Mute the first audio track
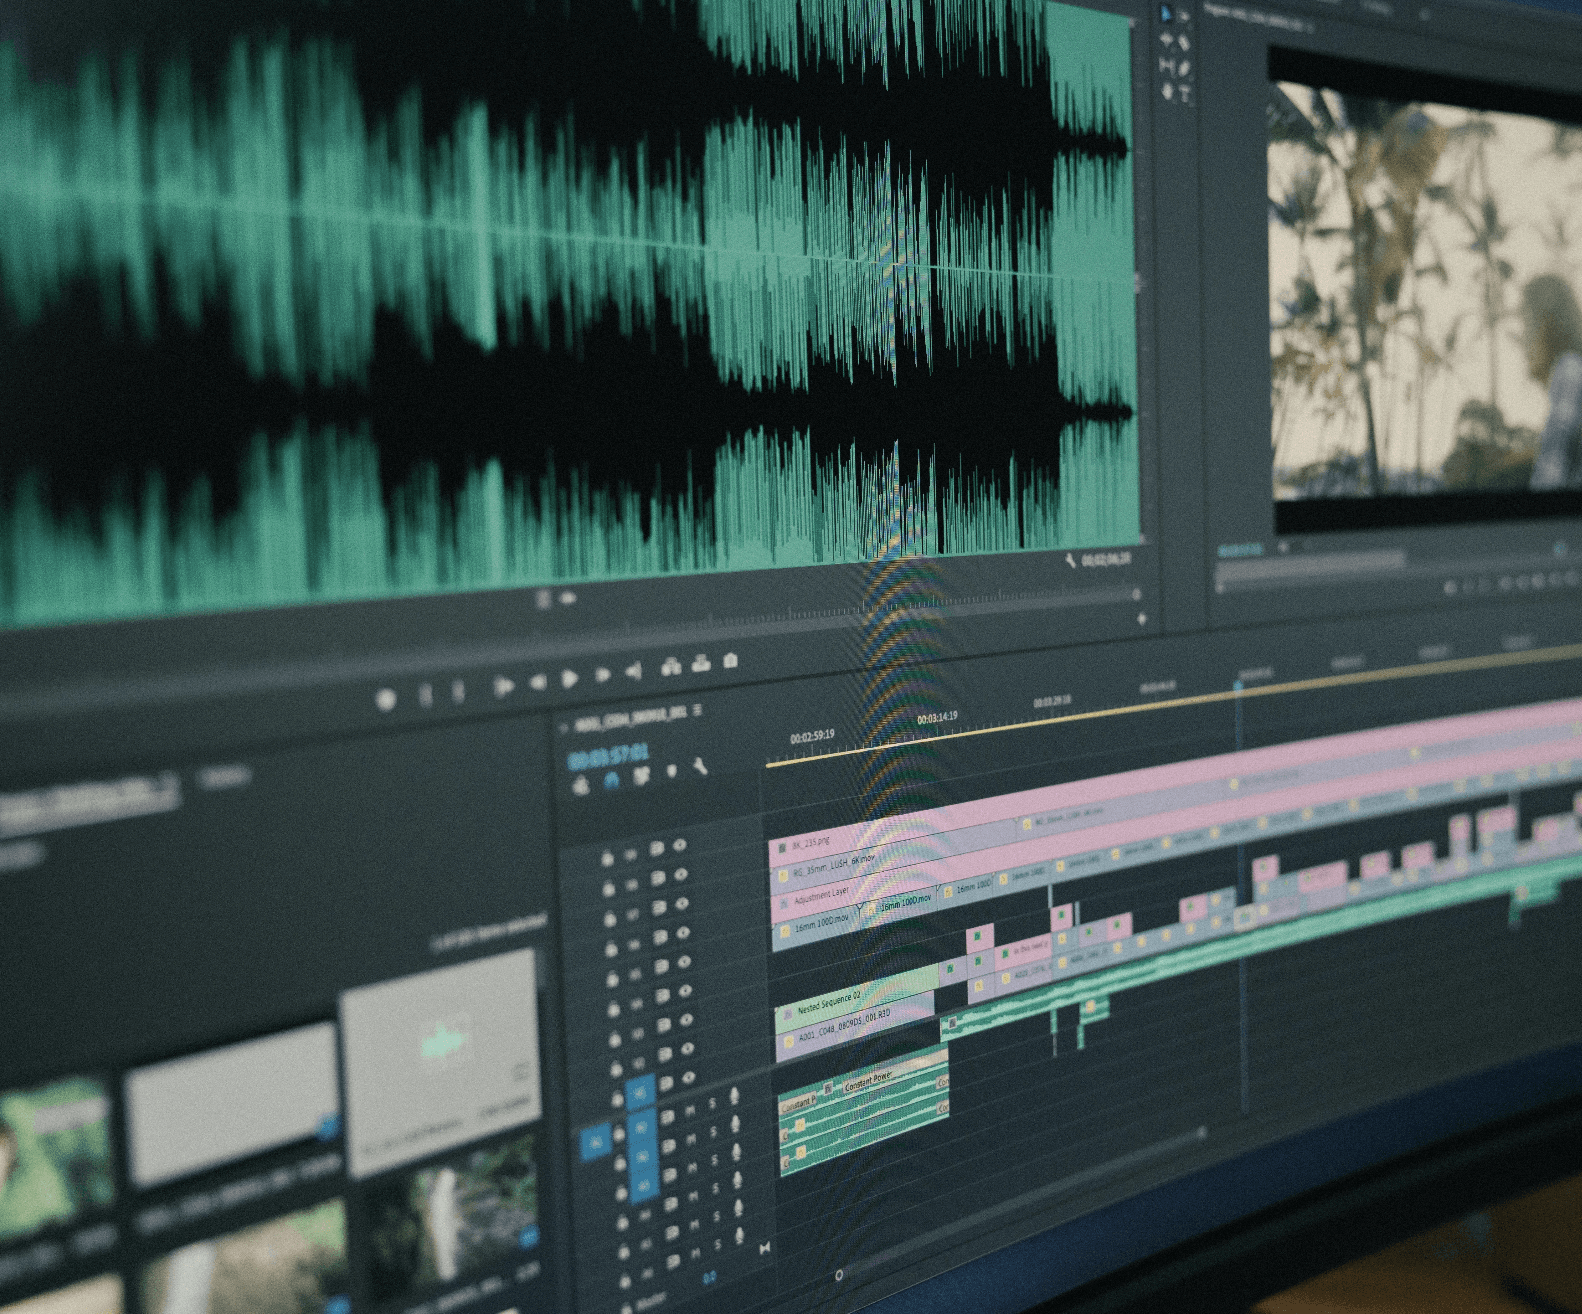The height and width of the screenshot is (1314, 1582). [x=691, y=1109]
